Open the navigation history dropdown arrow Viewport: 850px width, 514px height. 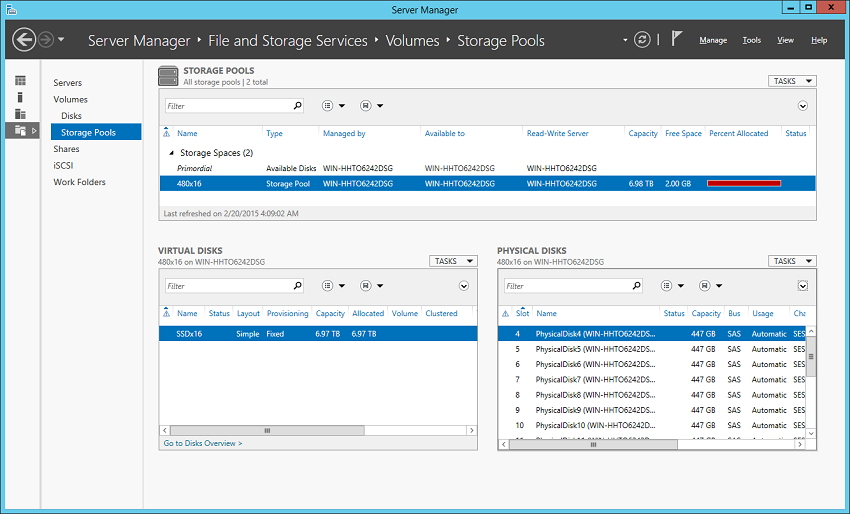click(x=61, y=40)
